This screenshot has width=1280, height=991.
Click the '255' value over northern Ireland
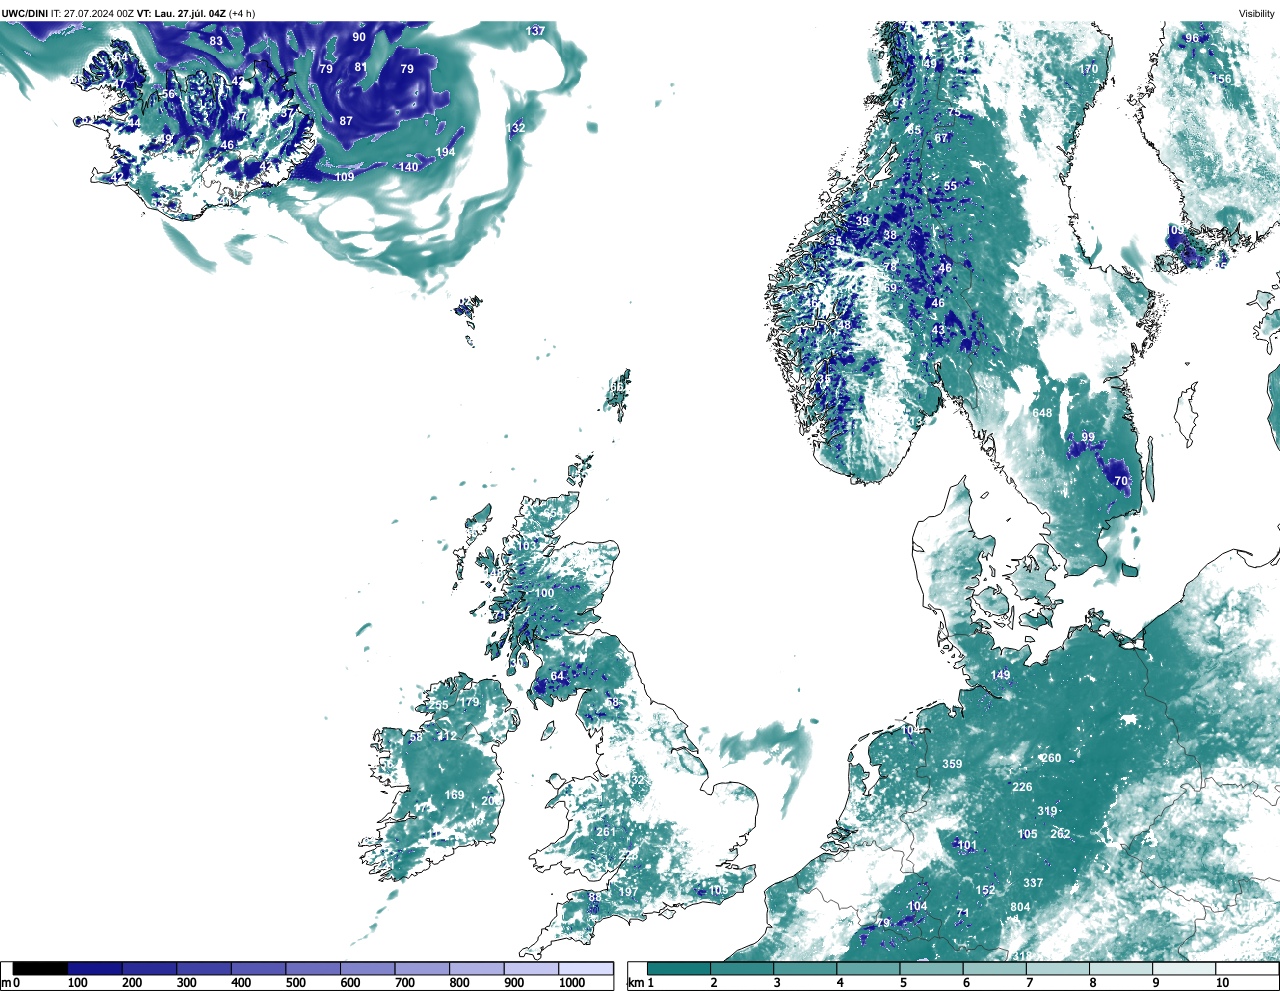point(439,705)
